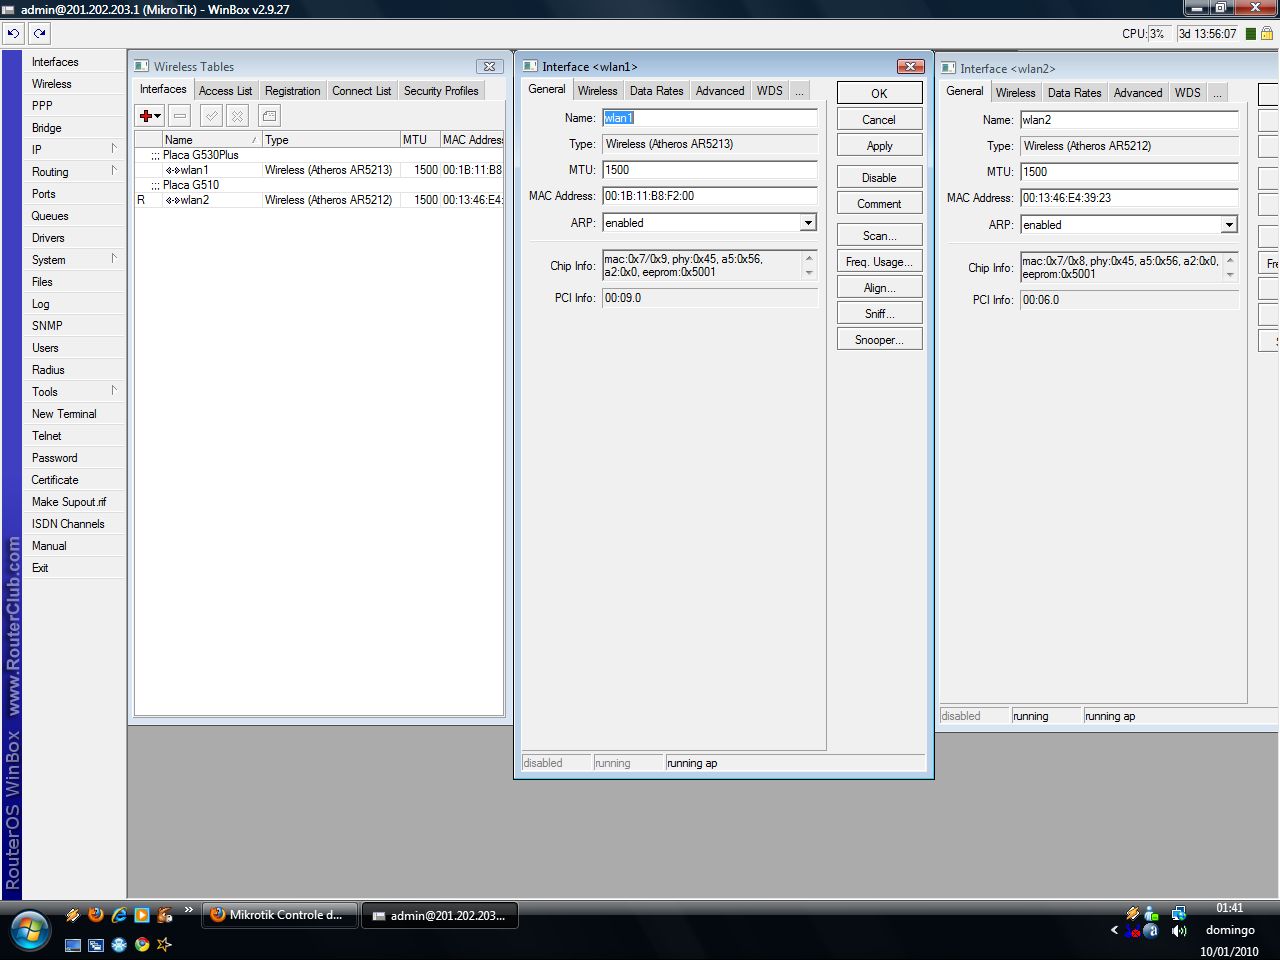Click Show Desktop quick launch icon
1280x960 pixels.
[x=73, y=944]
